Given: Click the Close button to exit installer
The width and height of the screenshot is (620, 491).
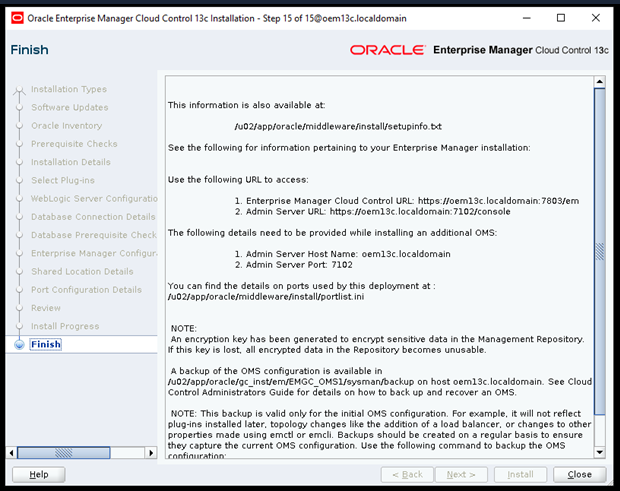Looking at the screenshot, I should tap(579, 474).
